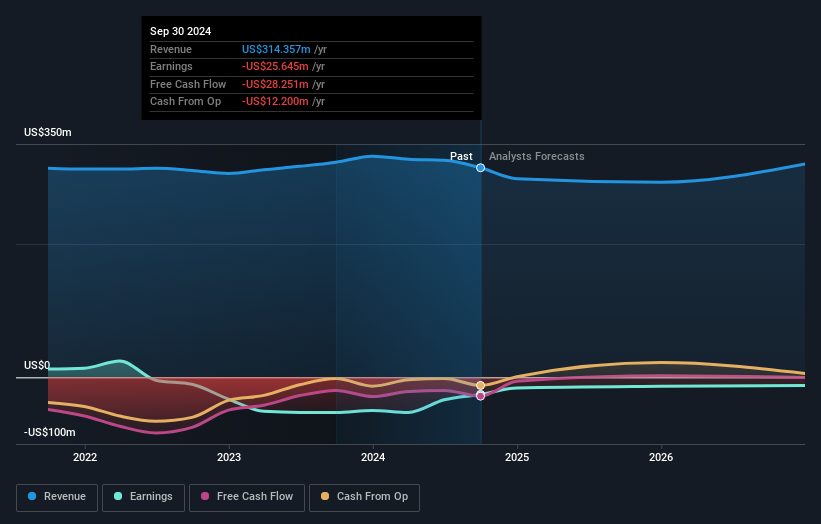This screenshot has width=821, height=524.
Task: Toggle the Earnings legend series
Action: (x=143, y=497)
